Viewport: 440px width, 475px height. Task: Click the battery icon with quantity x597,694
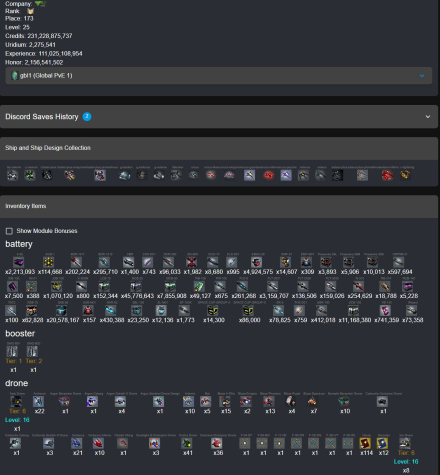(x=399, y=262)
